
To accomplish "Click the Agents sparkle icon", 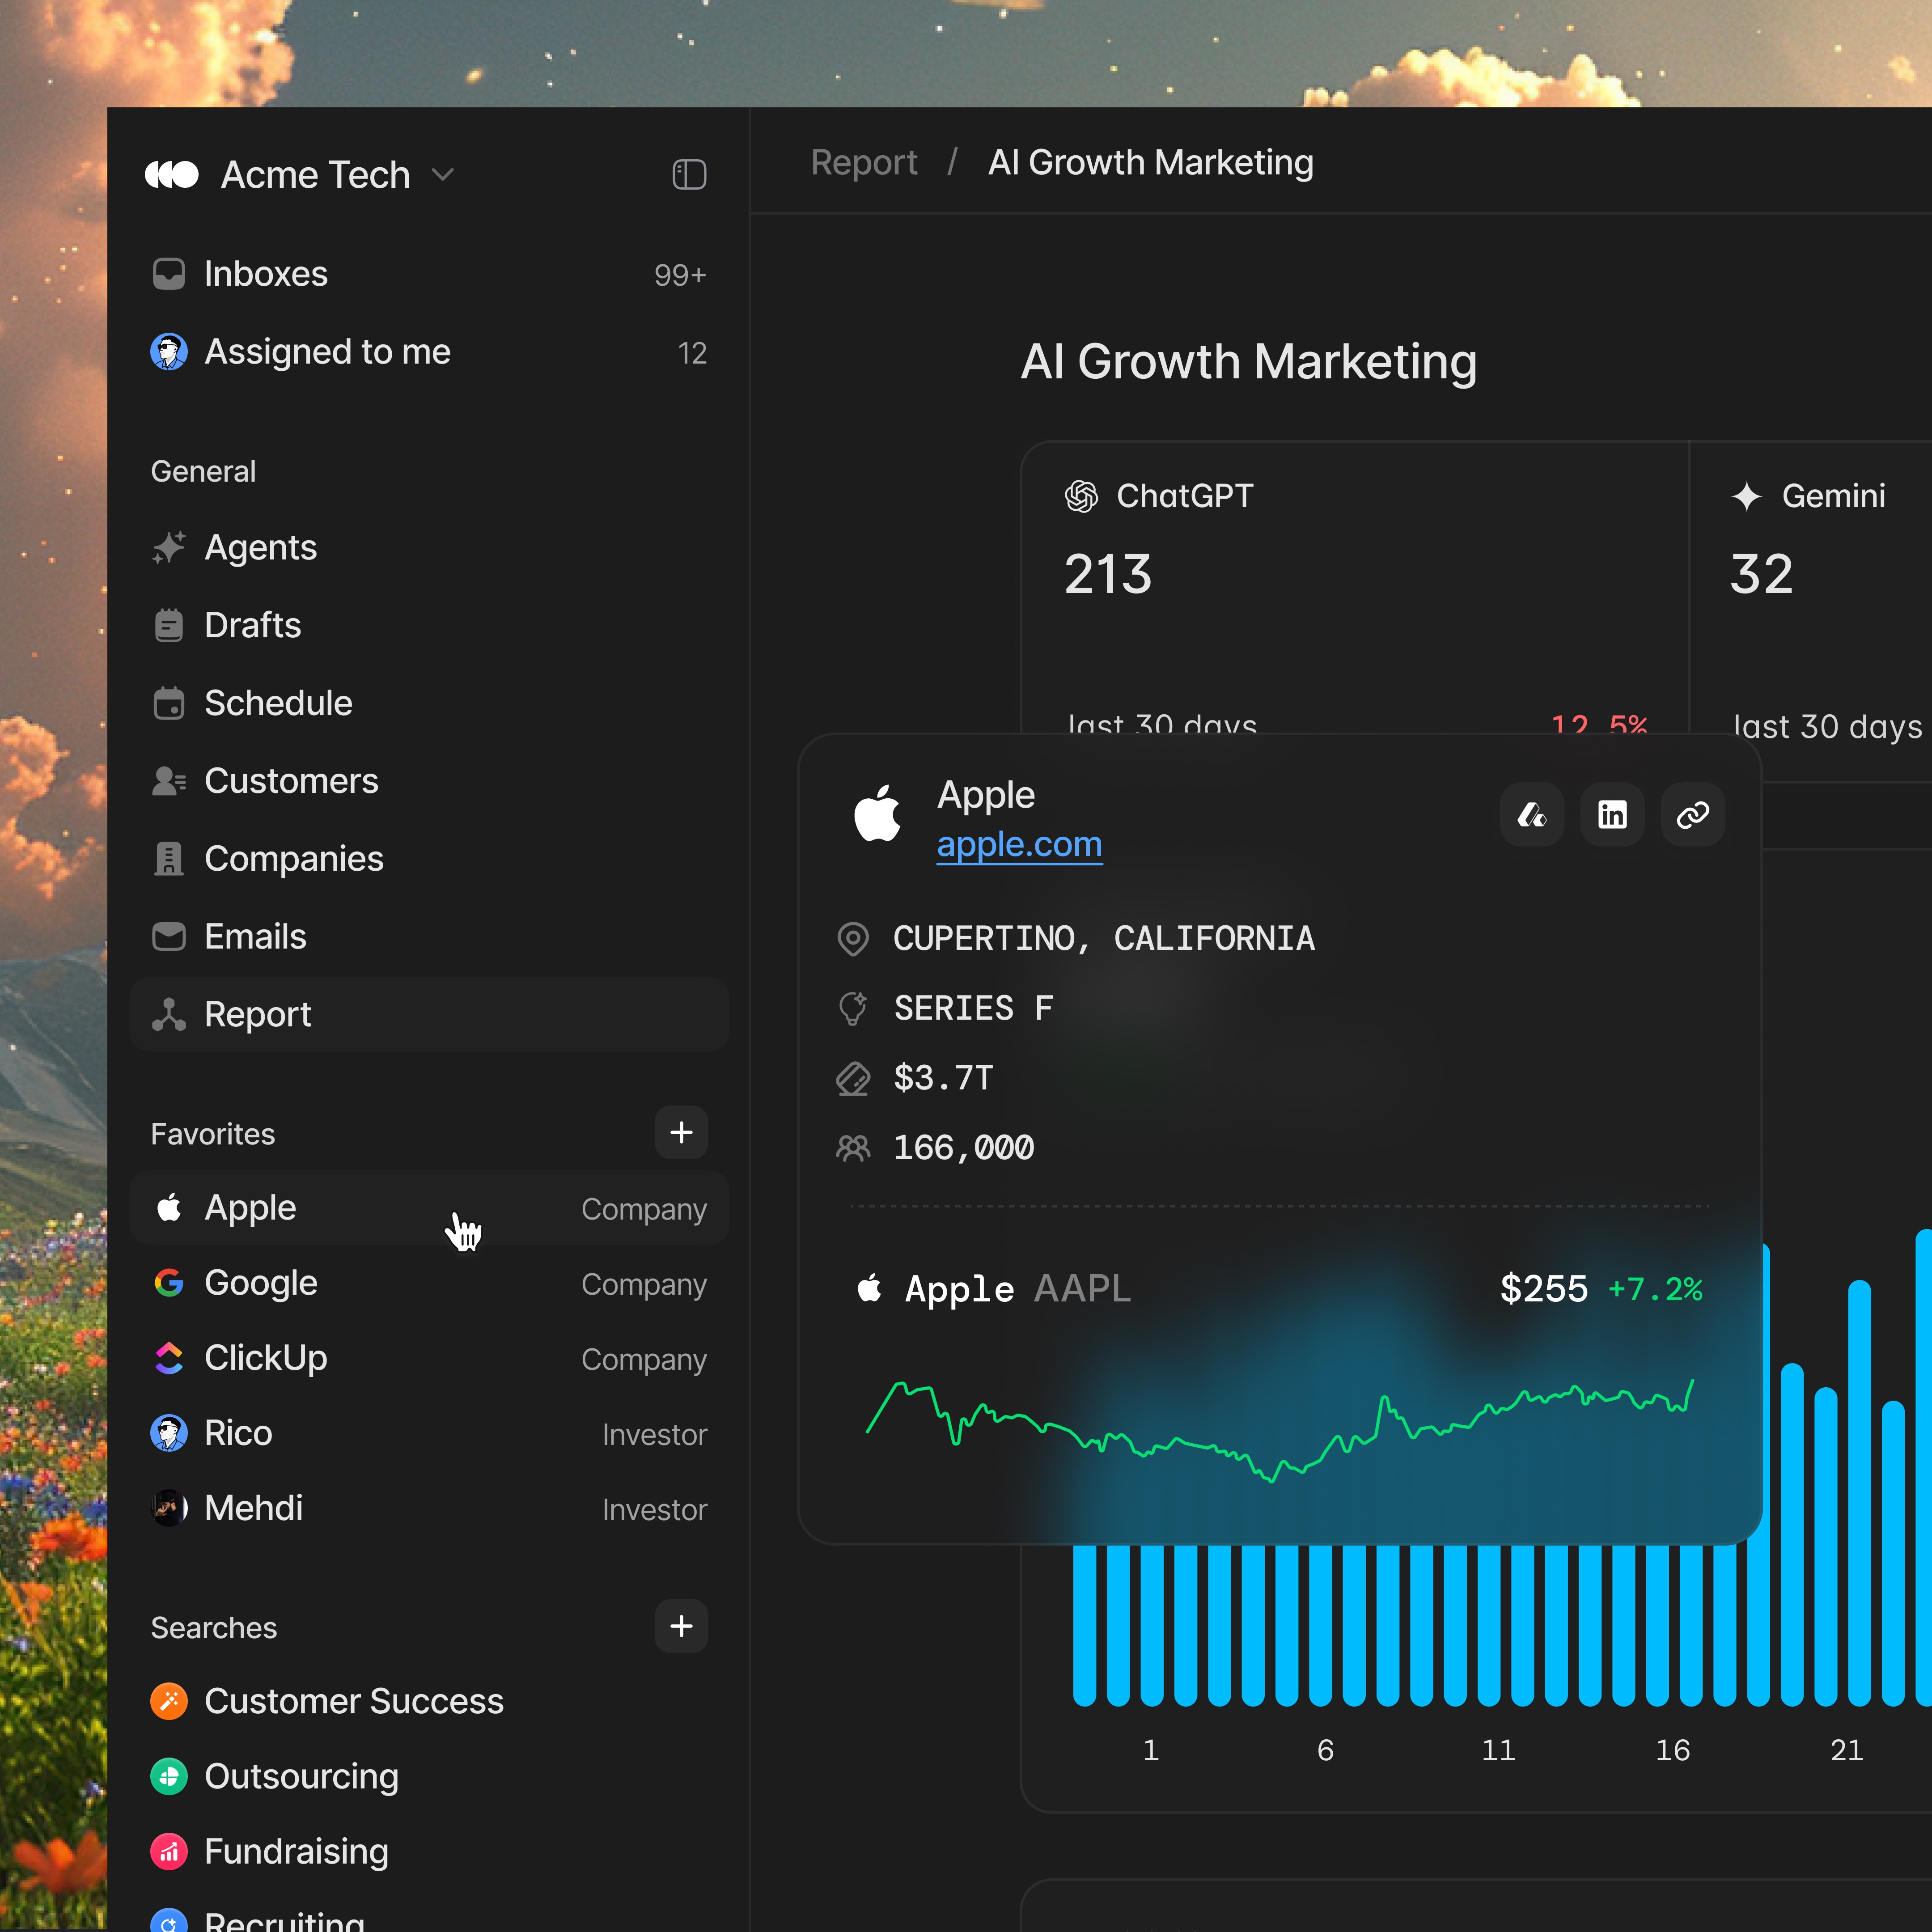I will coord(169,548).
